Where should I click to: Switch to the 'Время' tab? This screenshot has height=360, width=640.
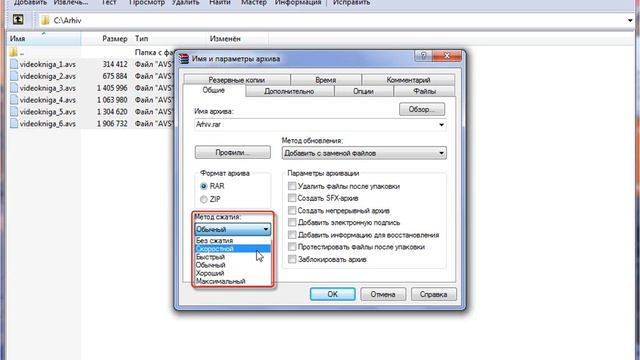pyautogui.click(x=326, y=80)
